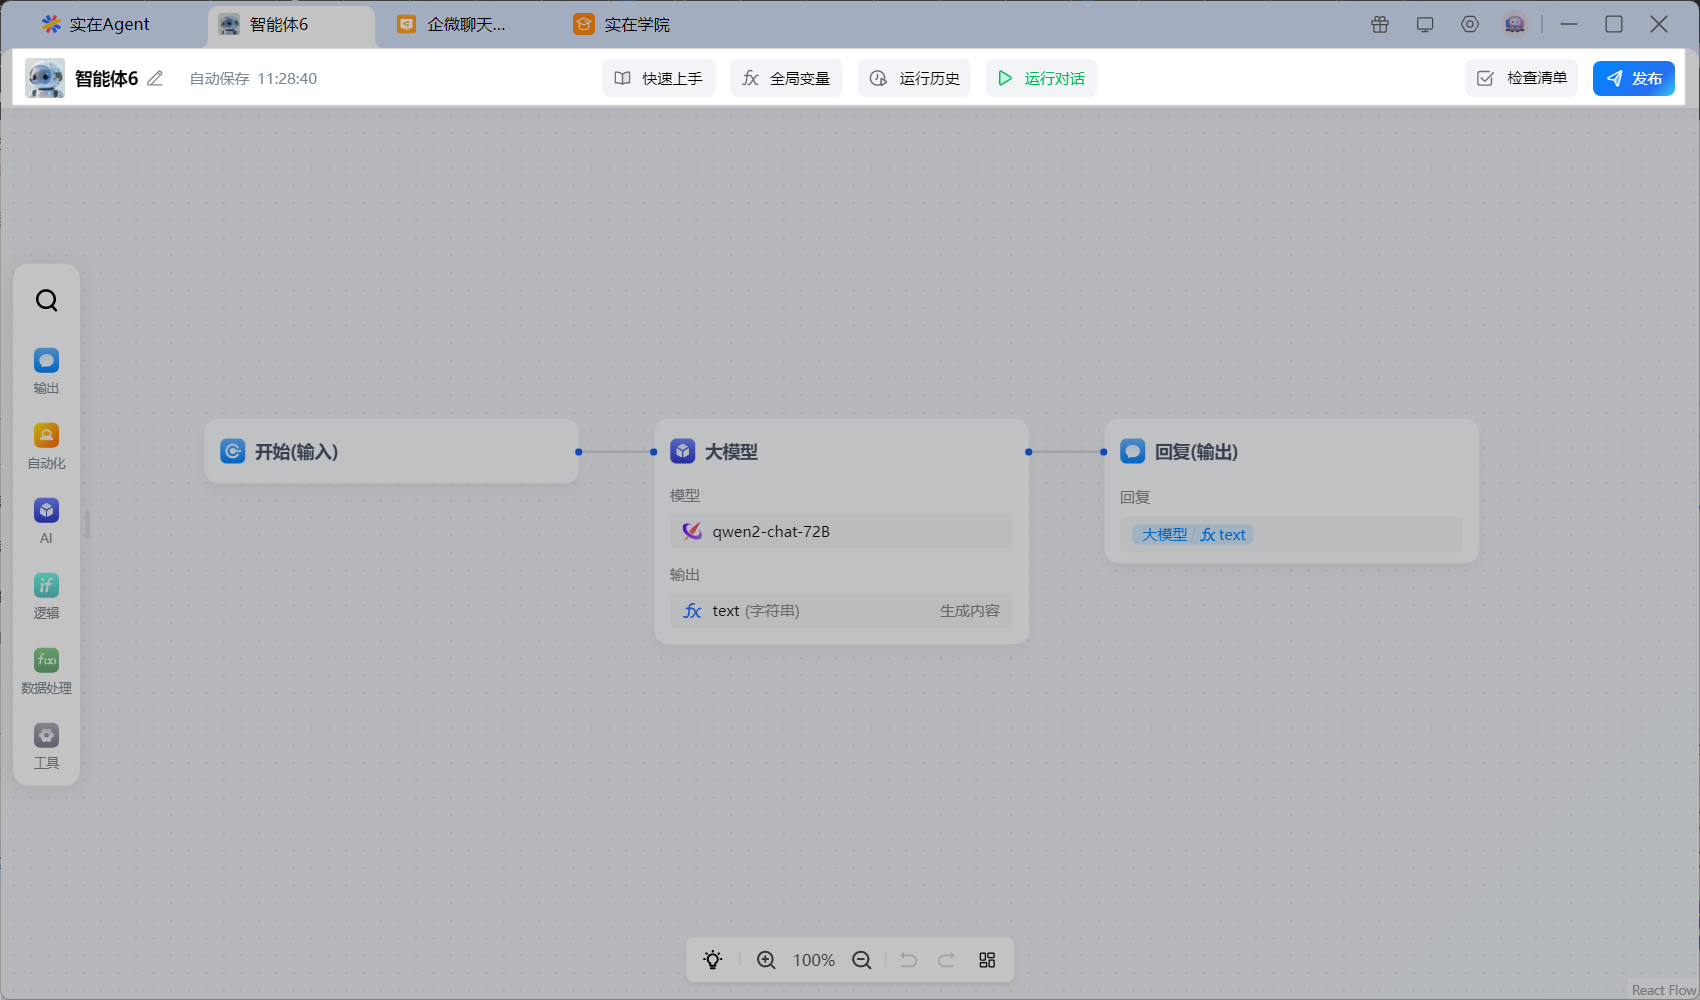Switch to the 实在Agent tab
The width and height of the screenshot is (1700, 1000).
click(x=96, y=24)
